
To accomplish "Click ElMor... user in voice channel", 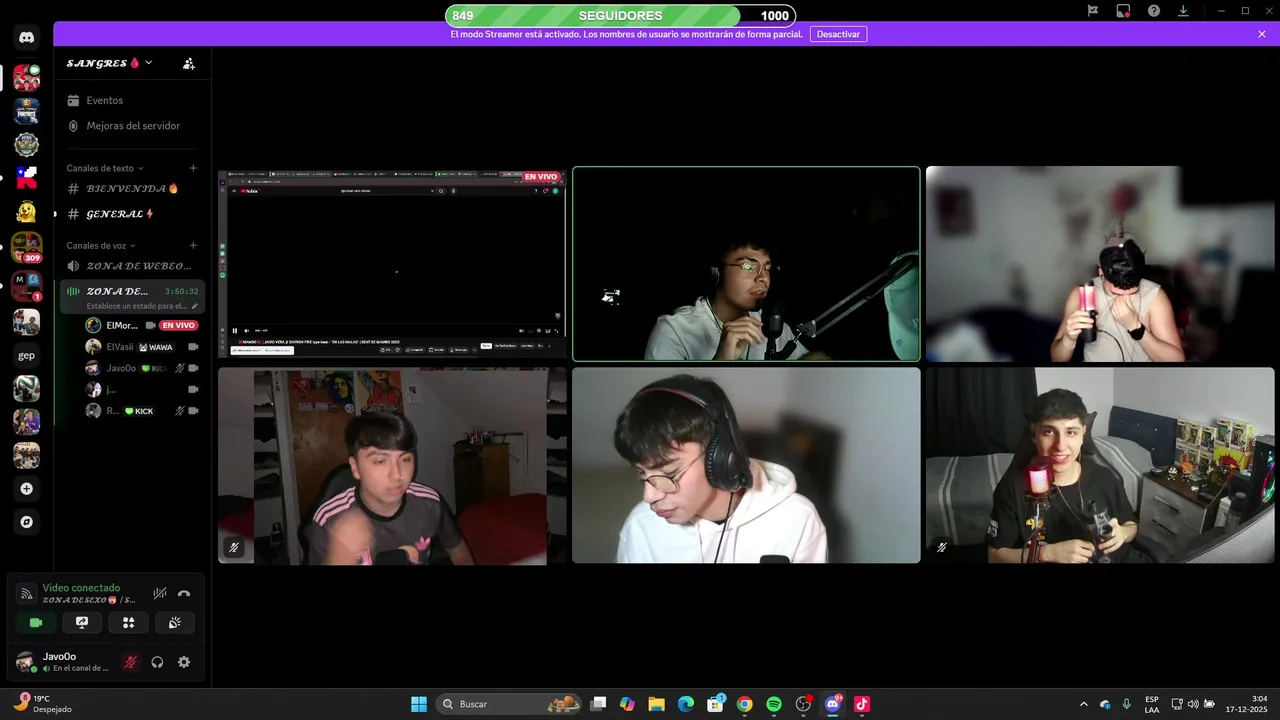I will tap(122, 325).
